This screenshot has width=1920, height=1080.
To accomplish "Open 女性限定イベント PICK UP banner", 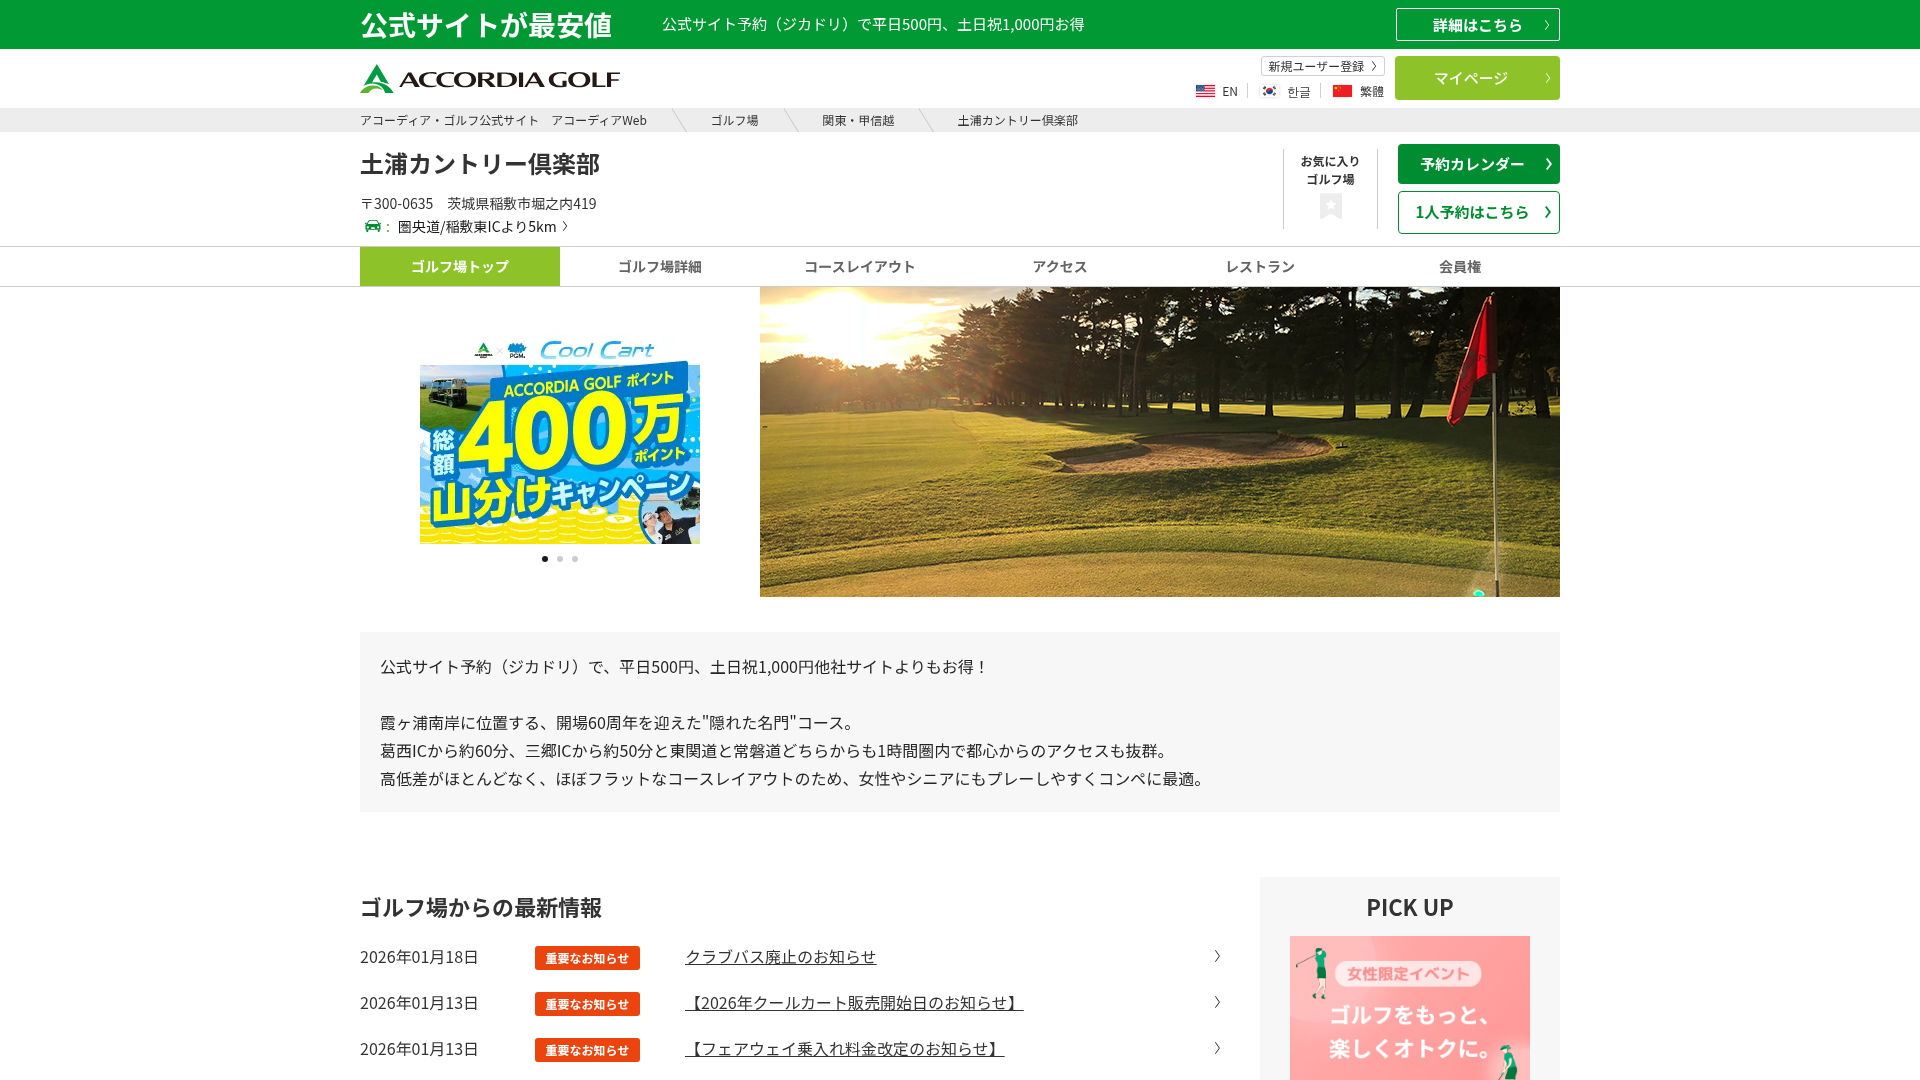I will tap(1410, 1008).
